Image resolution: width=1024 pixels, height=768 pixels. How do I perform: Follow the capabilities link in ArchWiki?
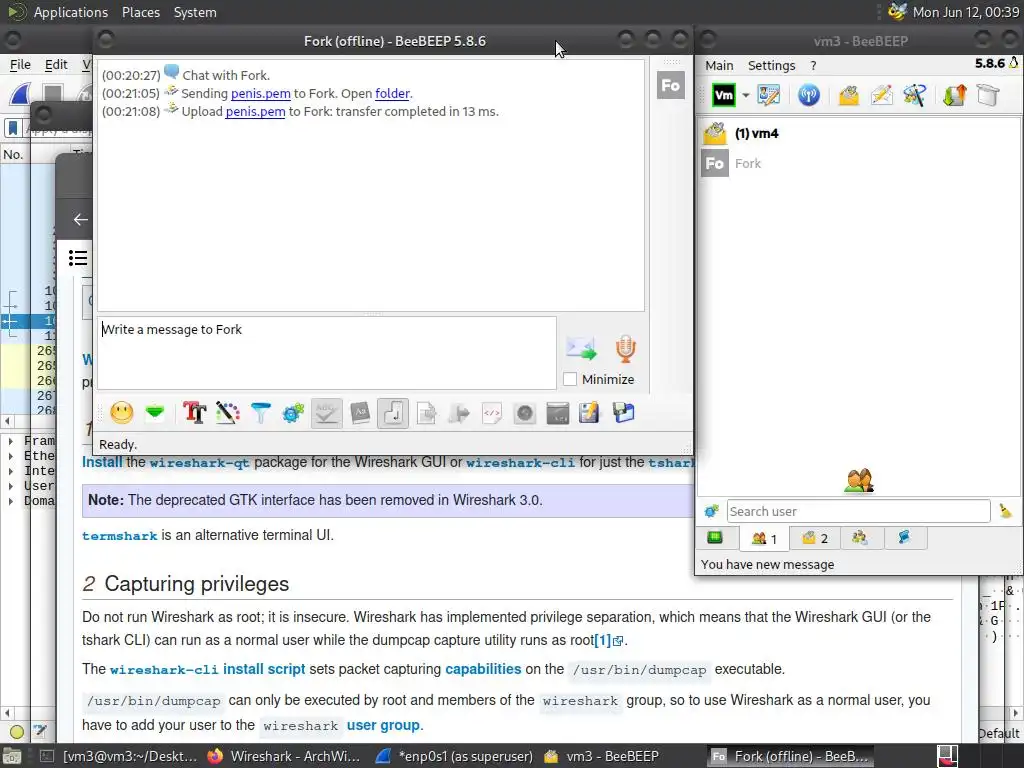483,669
